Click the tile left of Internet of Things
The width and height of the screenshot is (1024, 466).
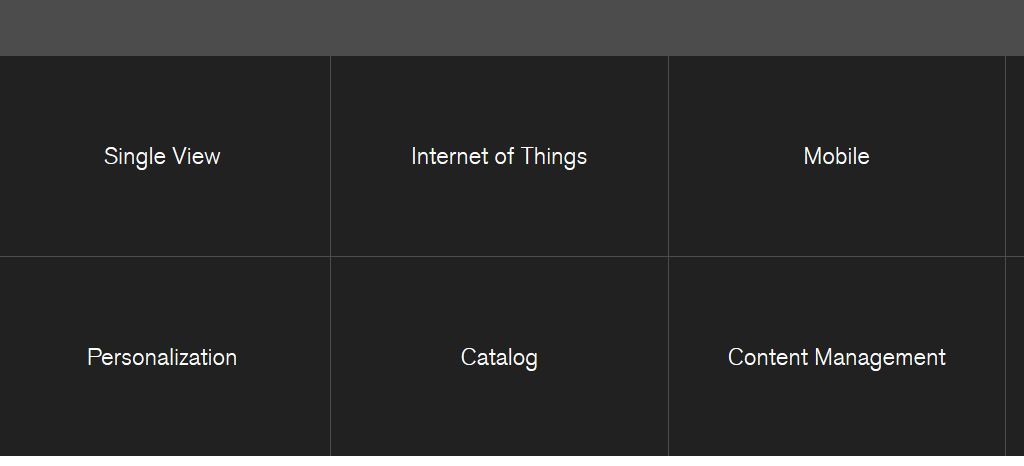tap(162, 156)
